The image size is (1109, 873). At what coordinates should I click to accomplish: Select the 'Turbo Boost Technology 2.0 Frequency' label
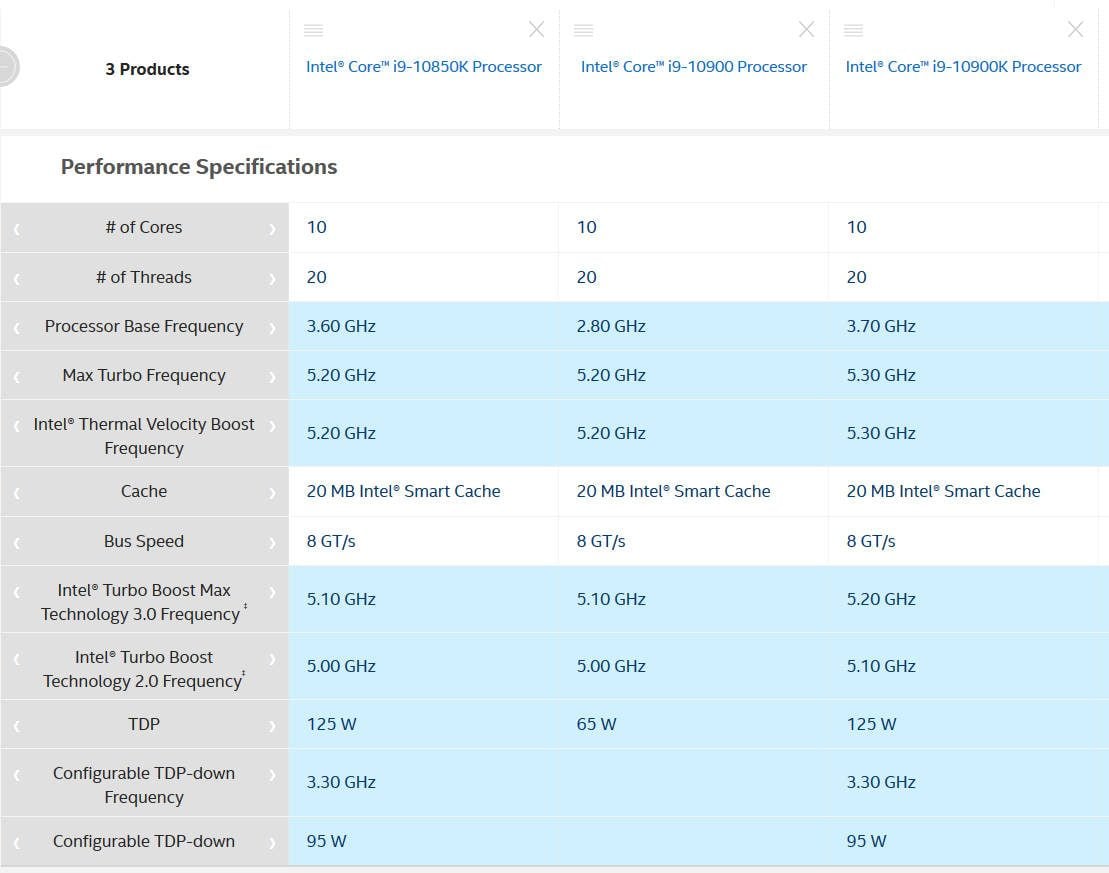(x=144, y=669)
